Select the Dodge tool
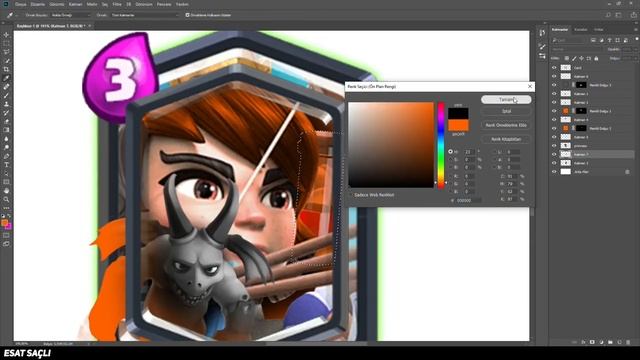 coord(6,147)
